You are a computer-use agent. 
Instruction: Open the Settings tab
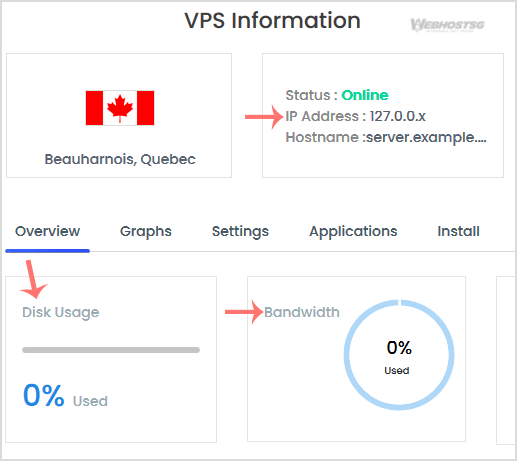point(240,232)
